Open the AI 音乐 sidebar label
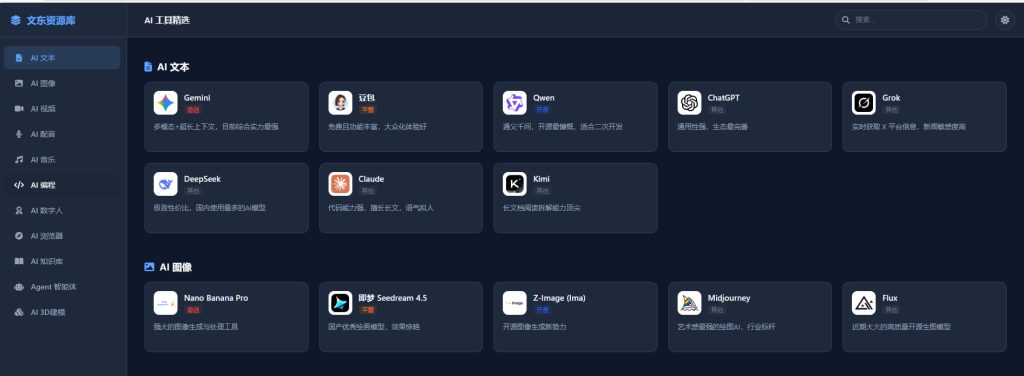The height and width of the screenshot is (376, 1024). pyautogui.click(x=43, y=159)
